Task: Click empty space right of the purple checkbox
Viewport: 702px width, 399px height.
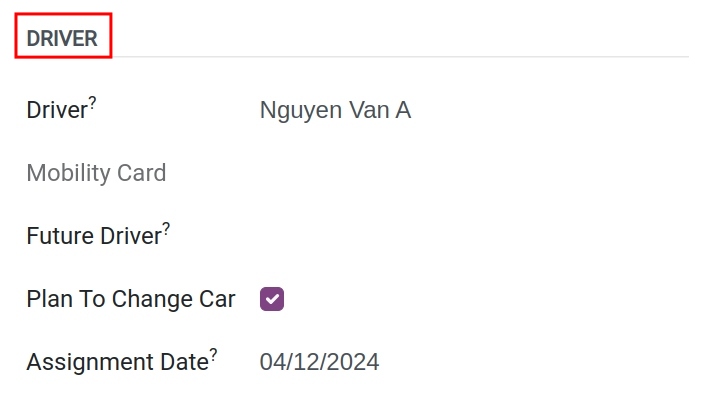Action: [x=486, y=299]
